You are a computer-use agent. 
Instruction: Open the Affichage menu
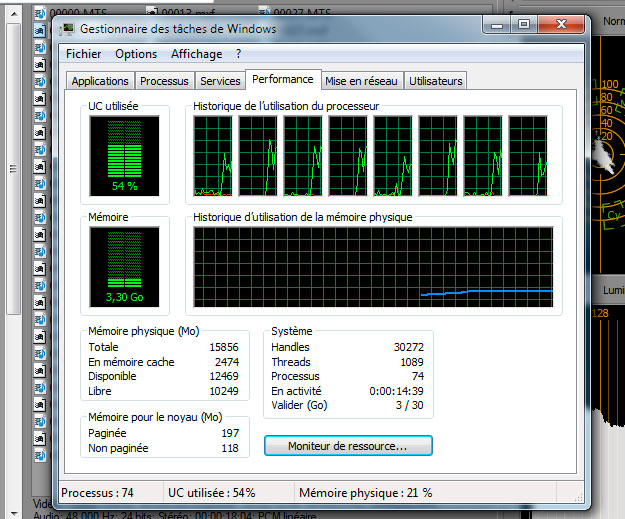(x=197, y=54)
